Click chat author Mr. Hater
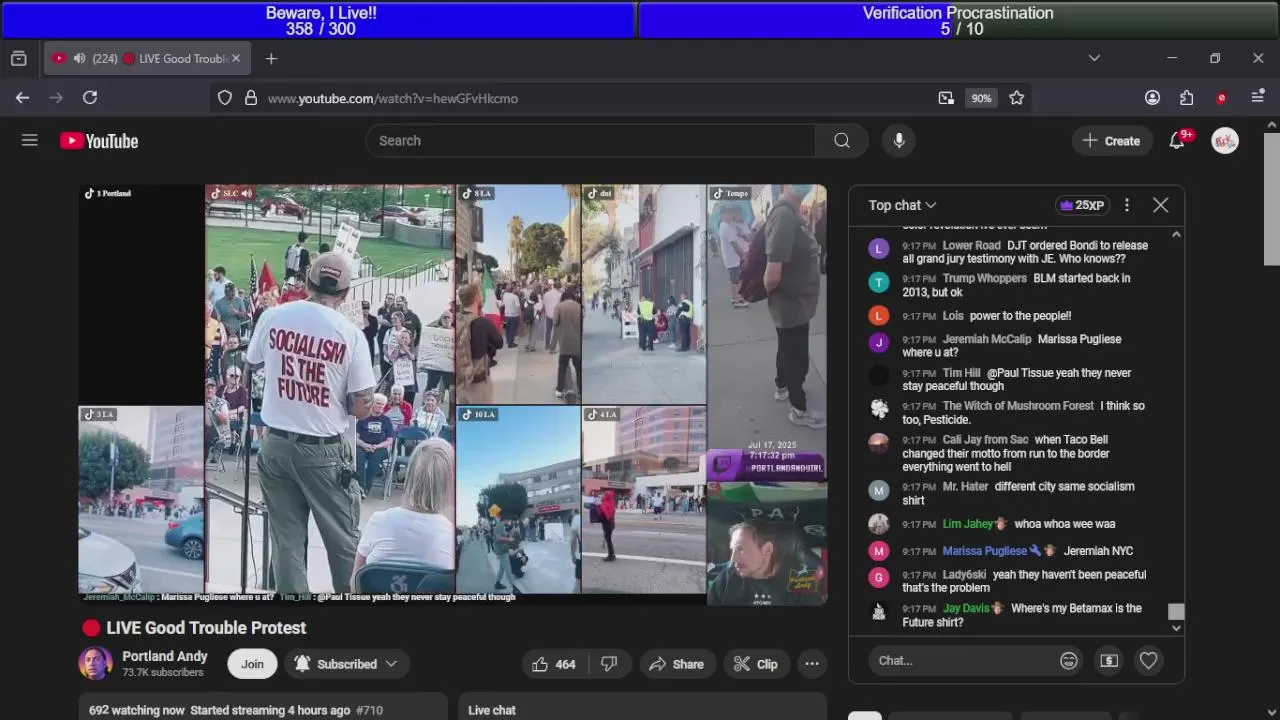Image resolution: width=1280 pixels, height=720 pixels. click(x=965, y=487)
